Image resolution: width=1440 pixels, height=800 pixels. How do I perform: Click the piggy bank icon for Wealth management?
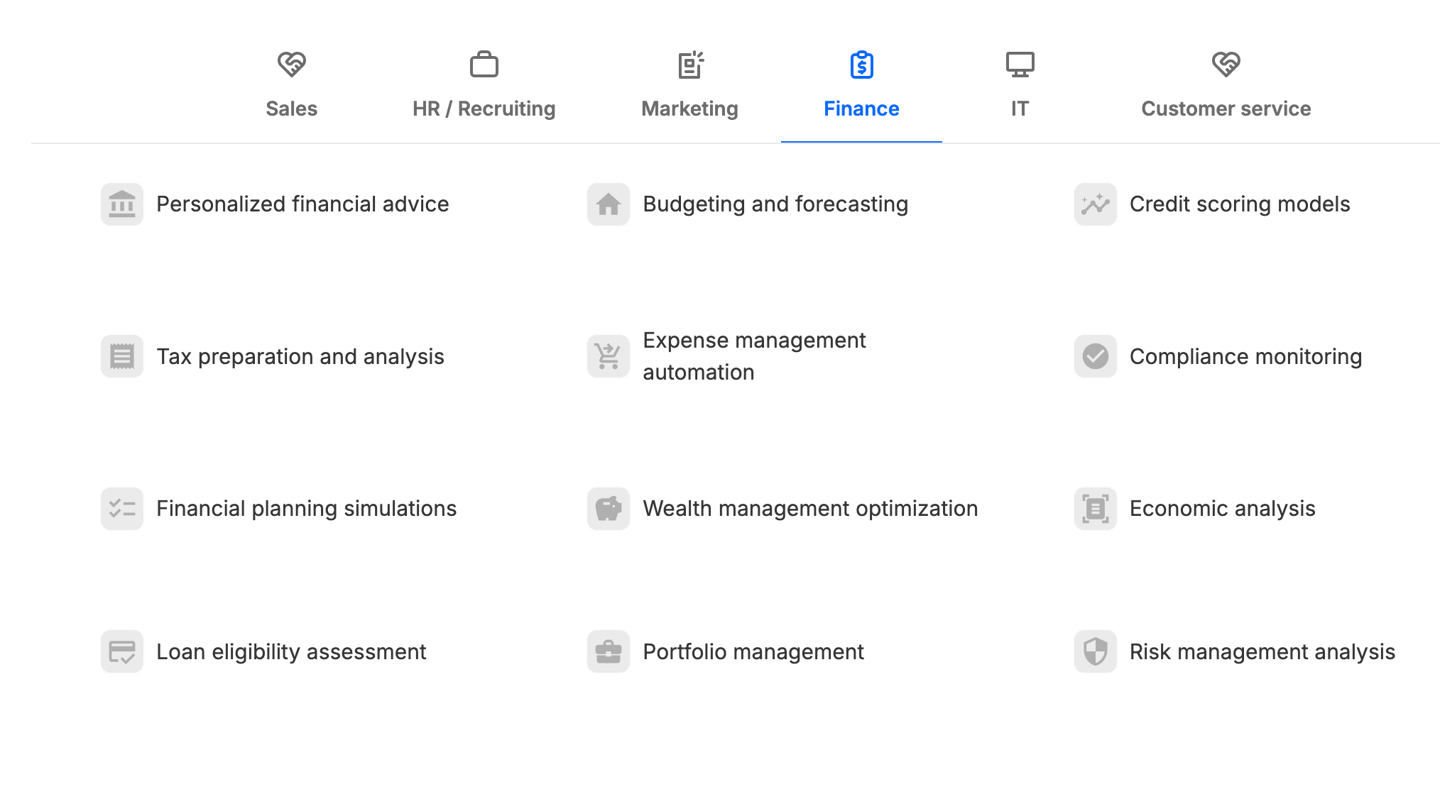click(x=608, y=509)
